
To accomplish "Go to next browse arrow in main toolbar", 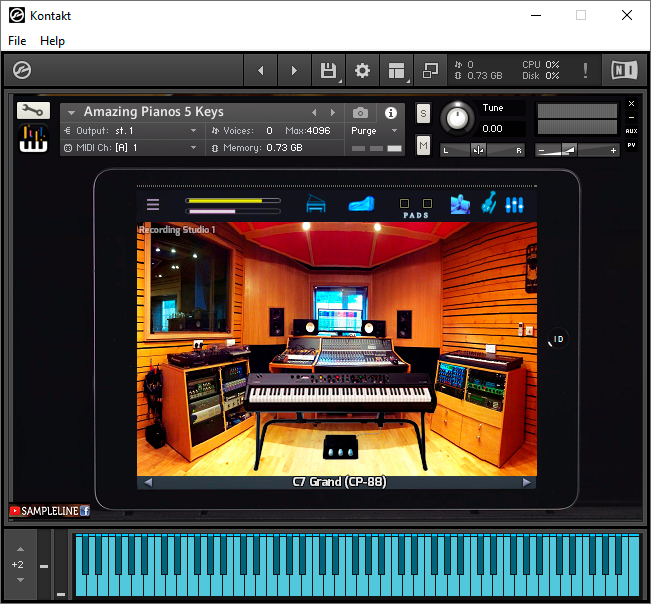I will click(294, 70).
